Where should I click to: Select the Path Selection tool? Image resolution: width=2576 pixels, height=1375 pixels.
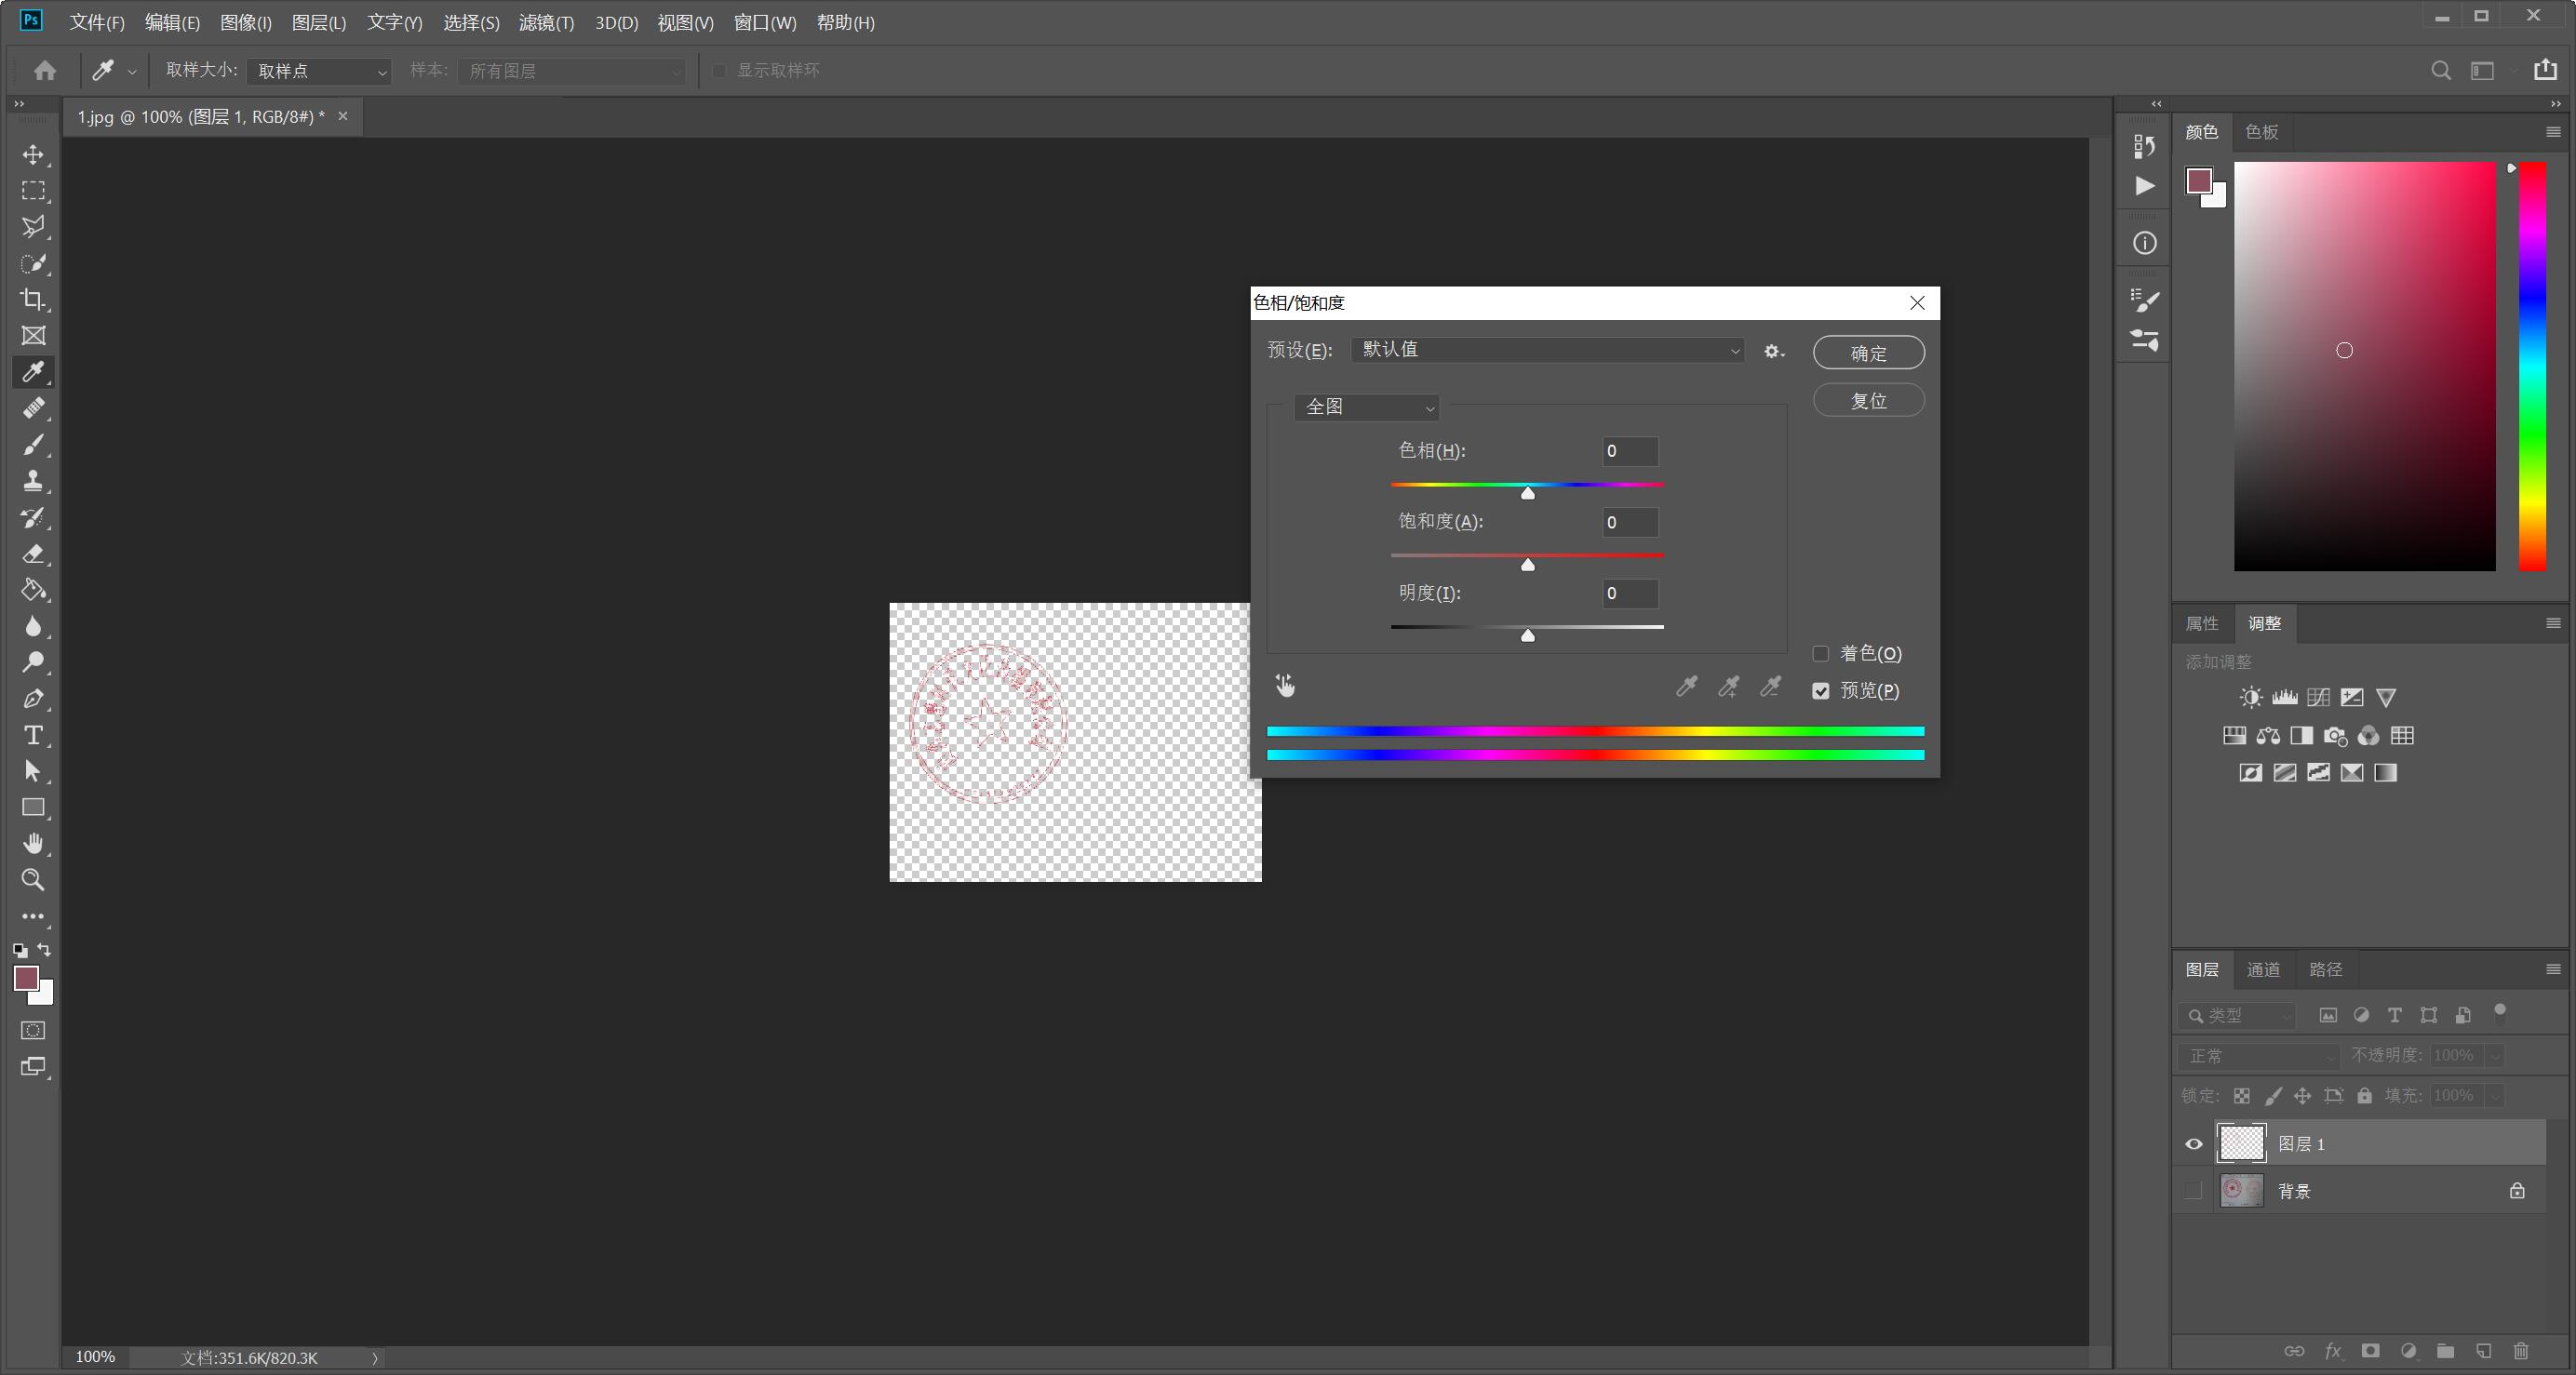click(x=33, y=771)
